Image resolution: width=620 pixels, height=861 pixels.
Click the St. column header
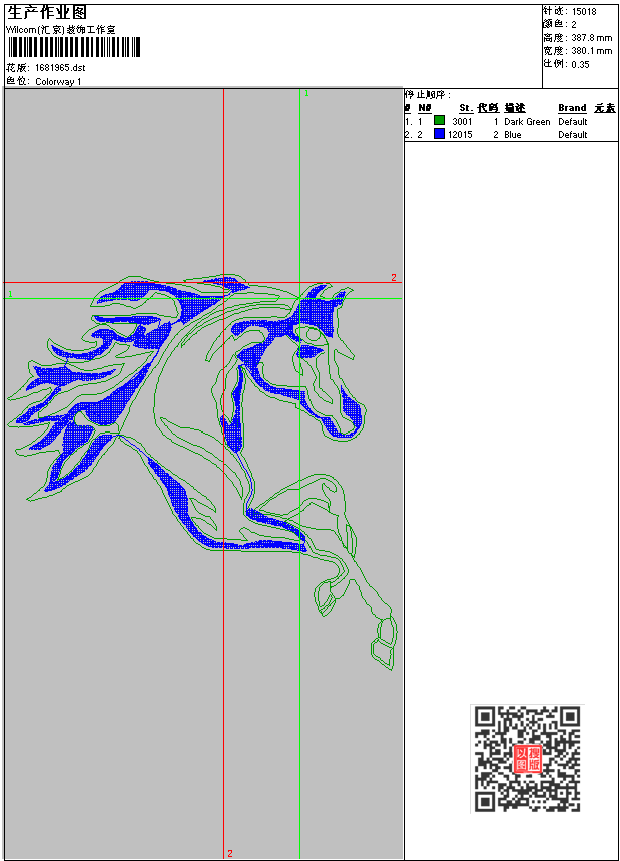(x=466, y=108)
